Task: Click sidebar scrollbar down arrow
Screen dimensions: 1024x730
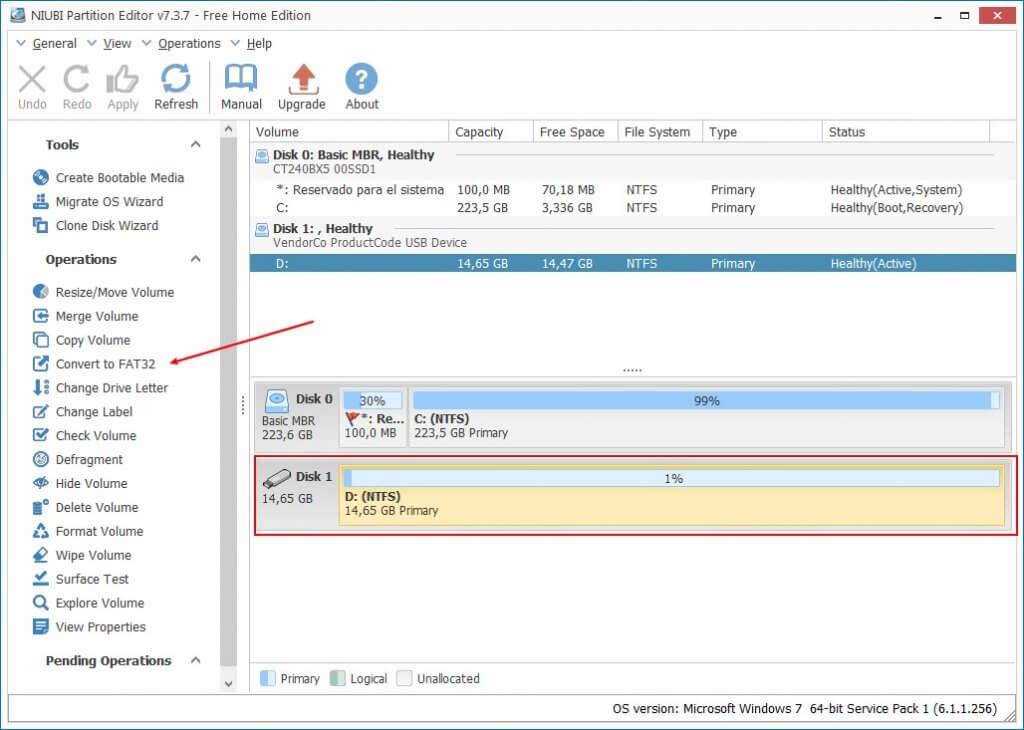Action: tap(228, 684)
